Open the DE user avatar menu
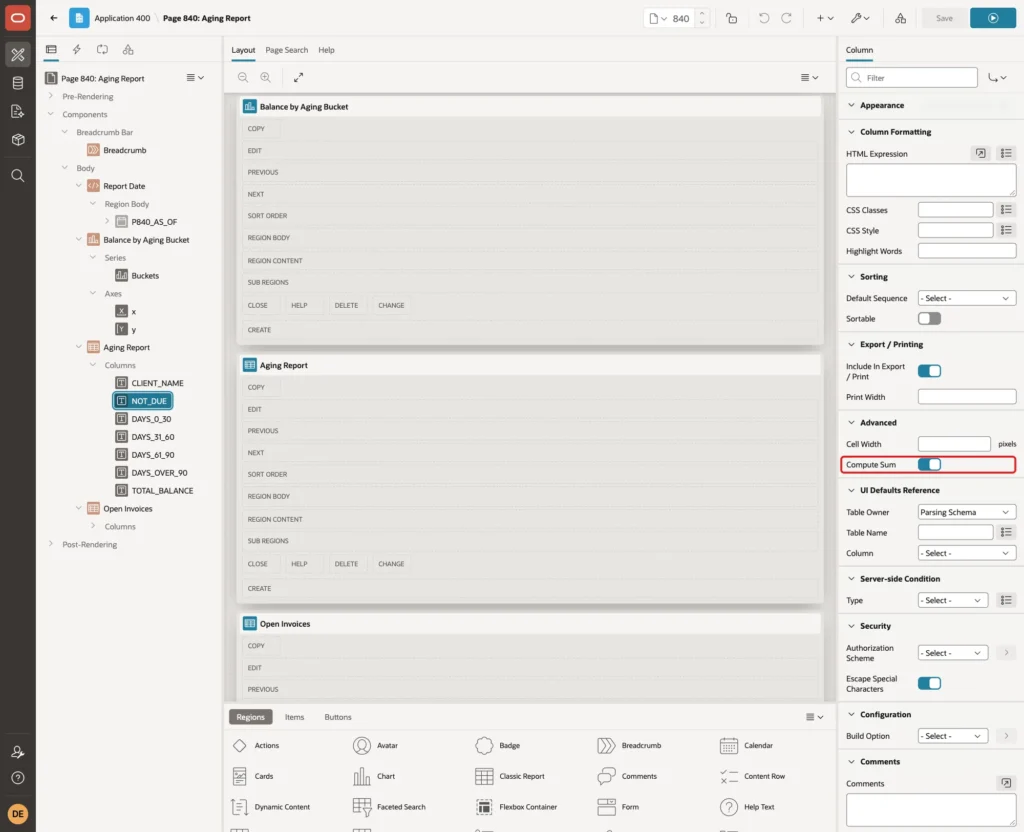The image size is (1024, 832). pyautogui.click(x=18, y=814)
